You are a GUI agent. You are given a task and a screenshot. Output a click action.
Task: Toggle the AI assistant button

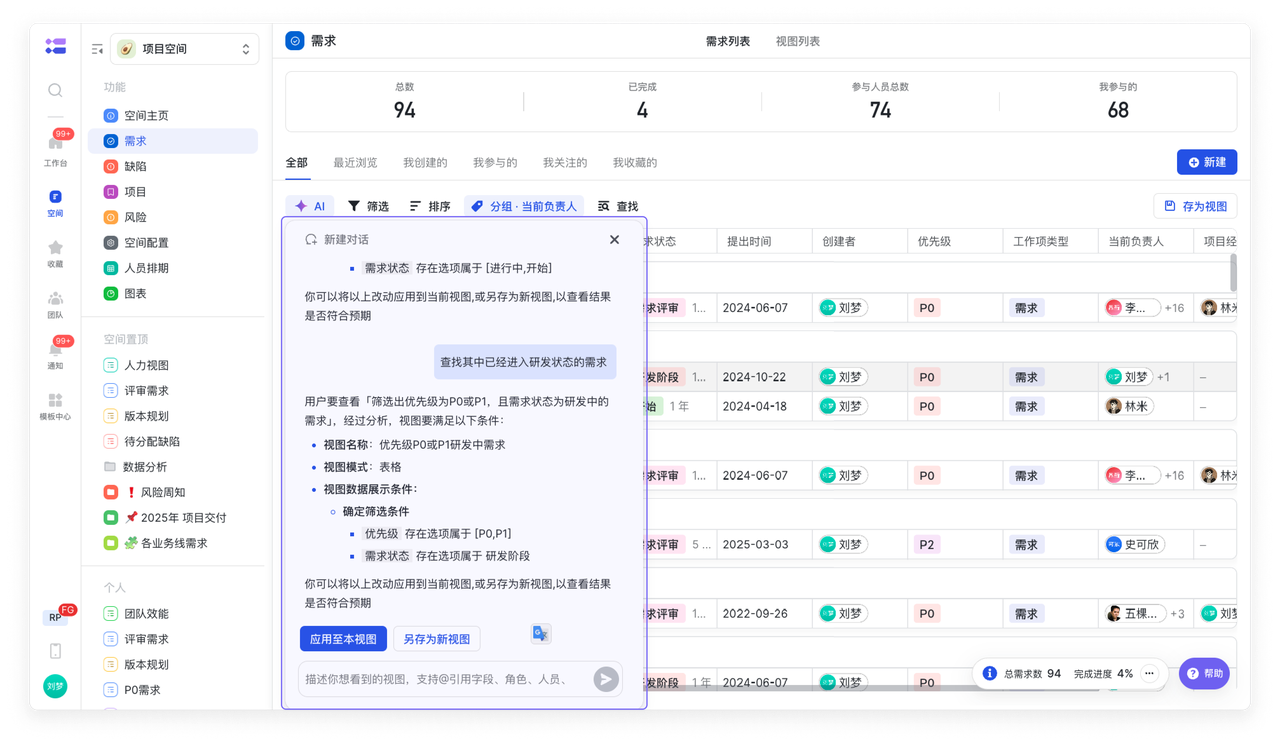310,206
